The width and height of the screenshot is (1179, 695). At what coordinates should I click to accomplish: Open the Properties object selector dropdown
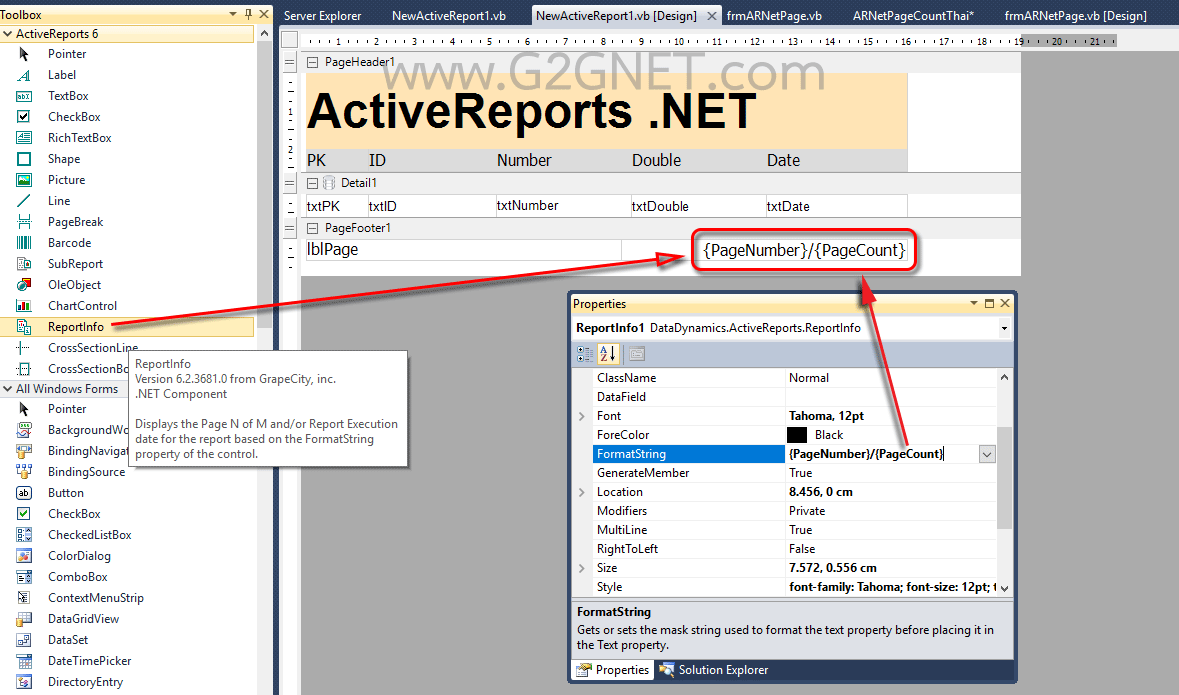pos(1004,329)
